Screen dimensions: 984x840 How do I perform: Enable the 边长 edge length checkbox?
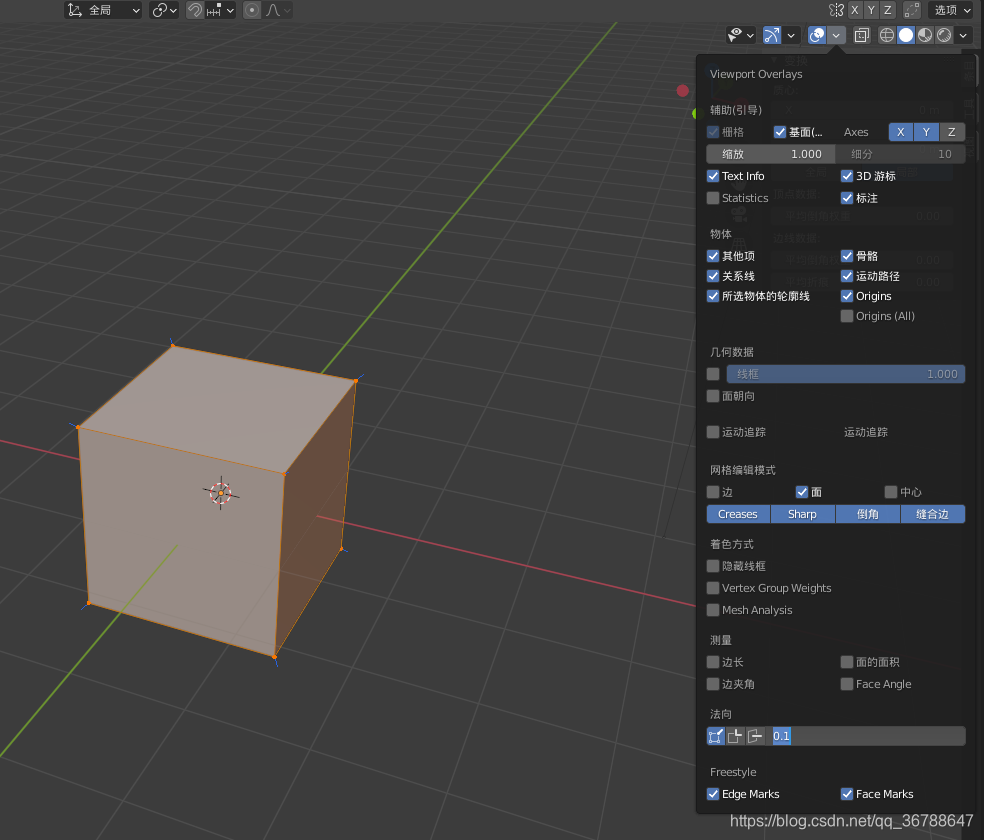tap(713, 662)
